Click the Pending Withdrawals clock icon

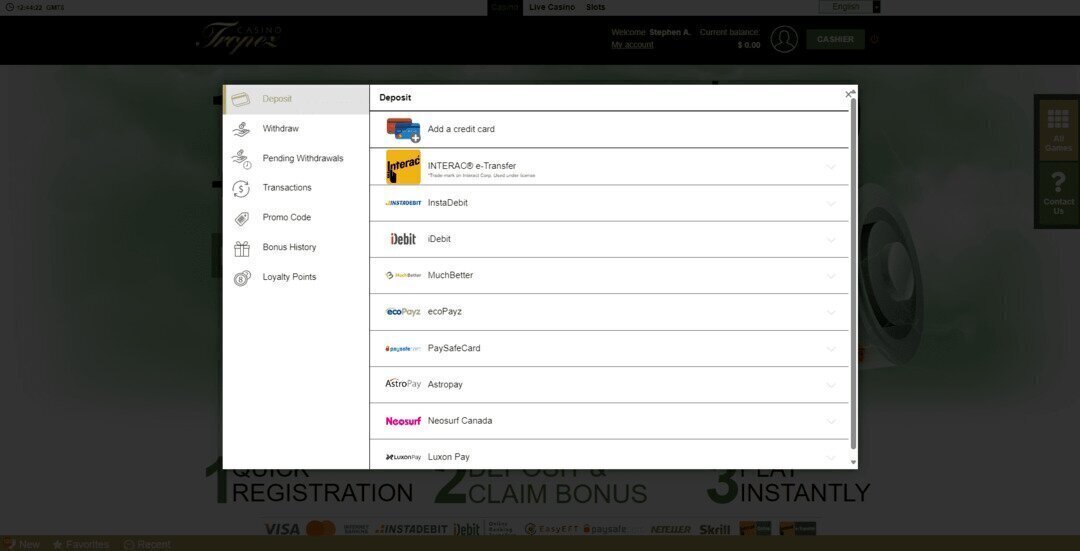click(x=241, y=159)
